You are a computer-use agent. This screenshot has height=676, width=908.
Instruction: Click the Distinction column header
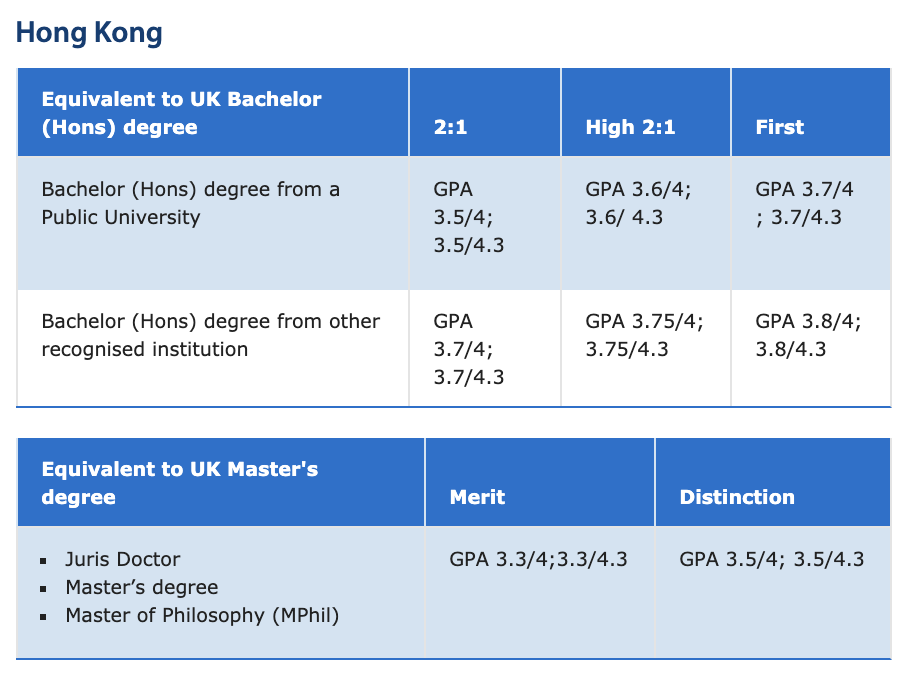tap(737, 497)
